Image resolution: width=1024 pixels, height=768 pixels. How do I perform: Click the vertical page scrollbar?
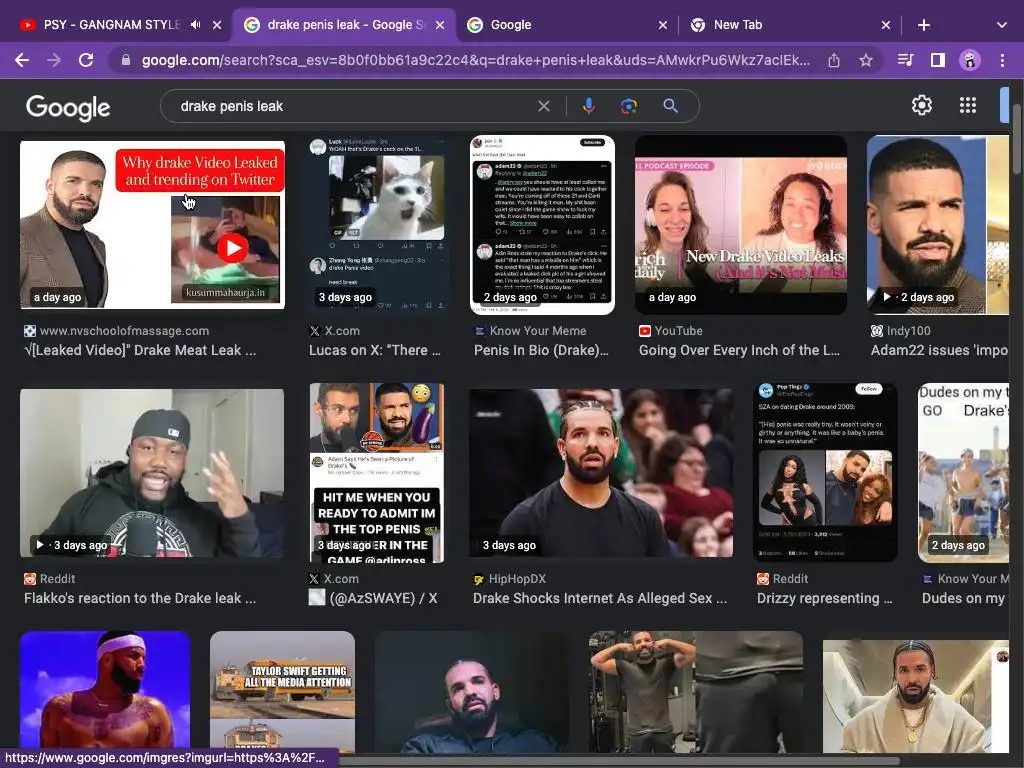tap(1017, 140)
